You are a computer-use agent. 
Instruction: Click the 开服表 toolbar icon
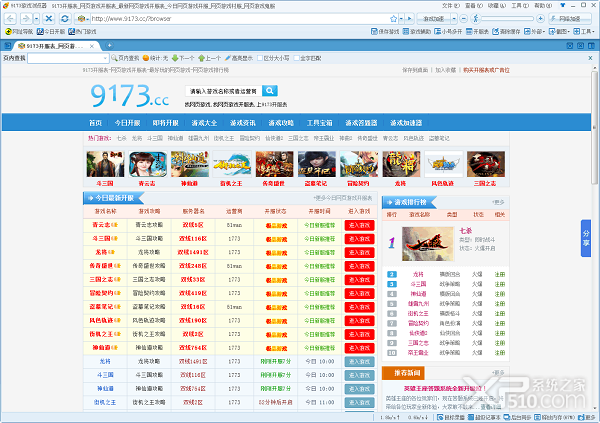coord(477,31)
